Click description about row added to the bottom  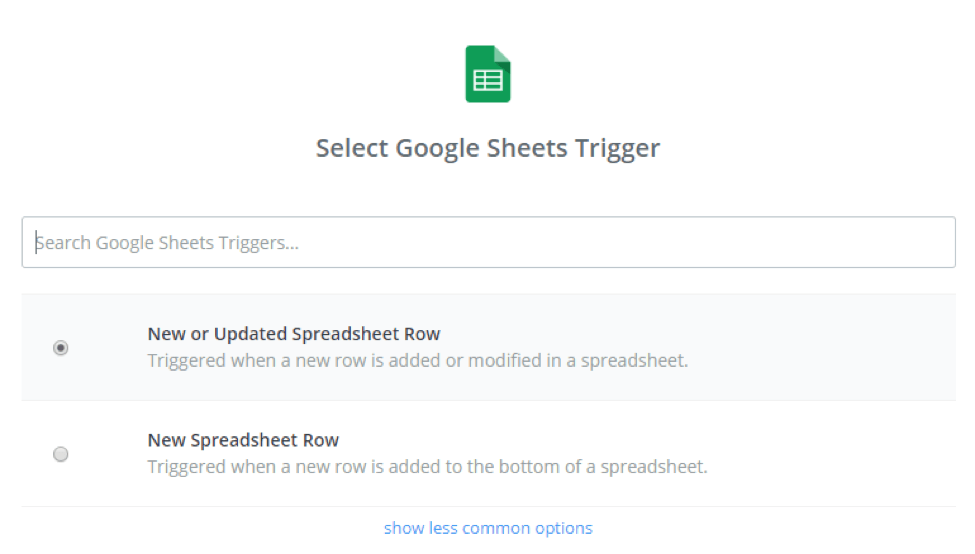(x=427, y=467)
